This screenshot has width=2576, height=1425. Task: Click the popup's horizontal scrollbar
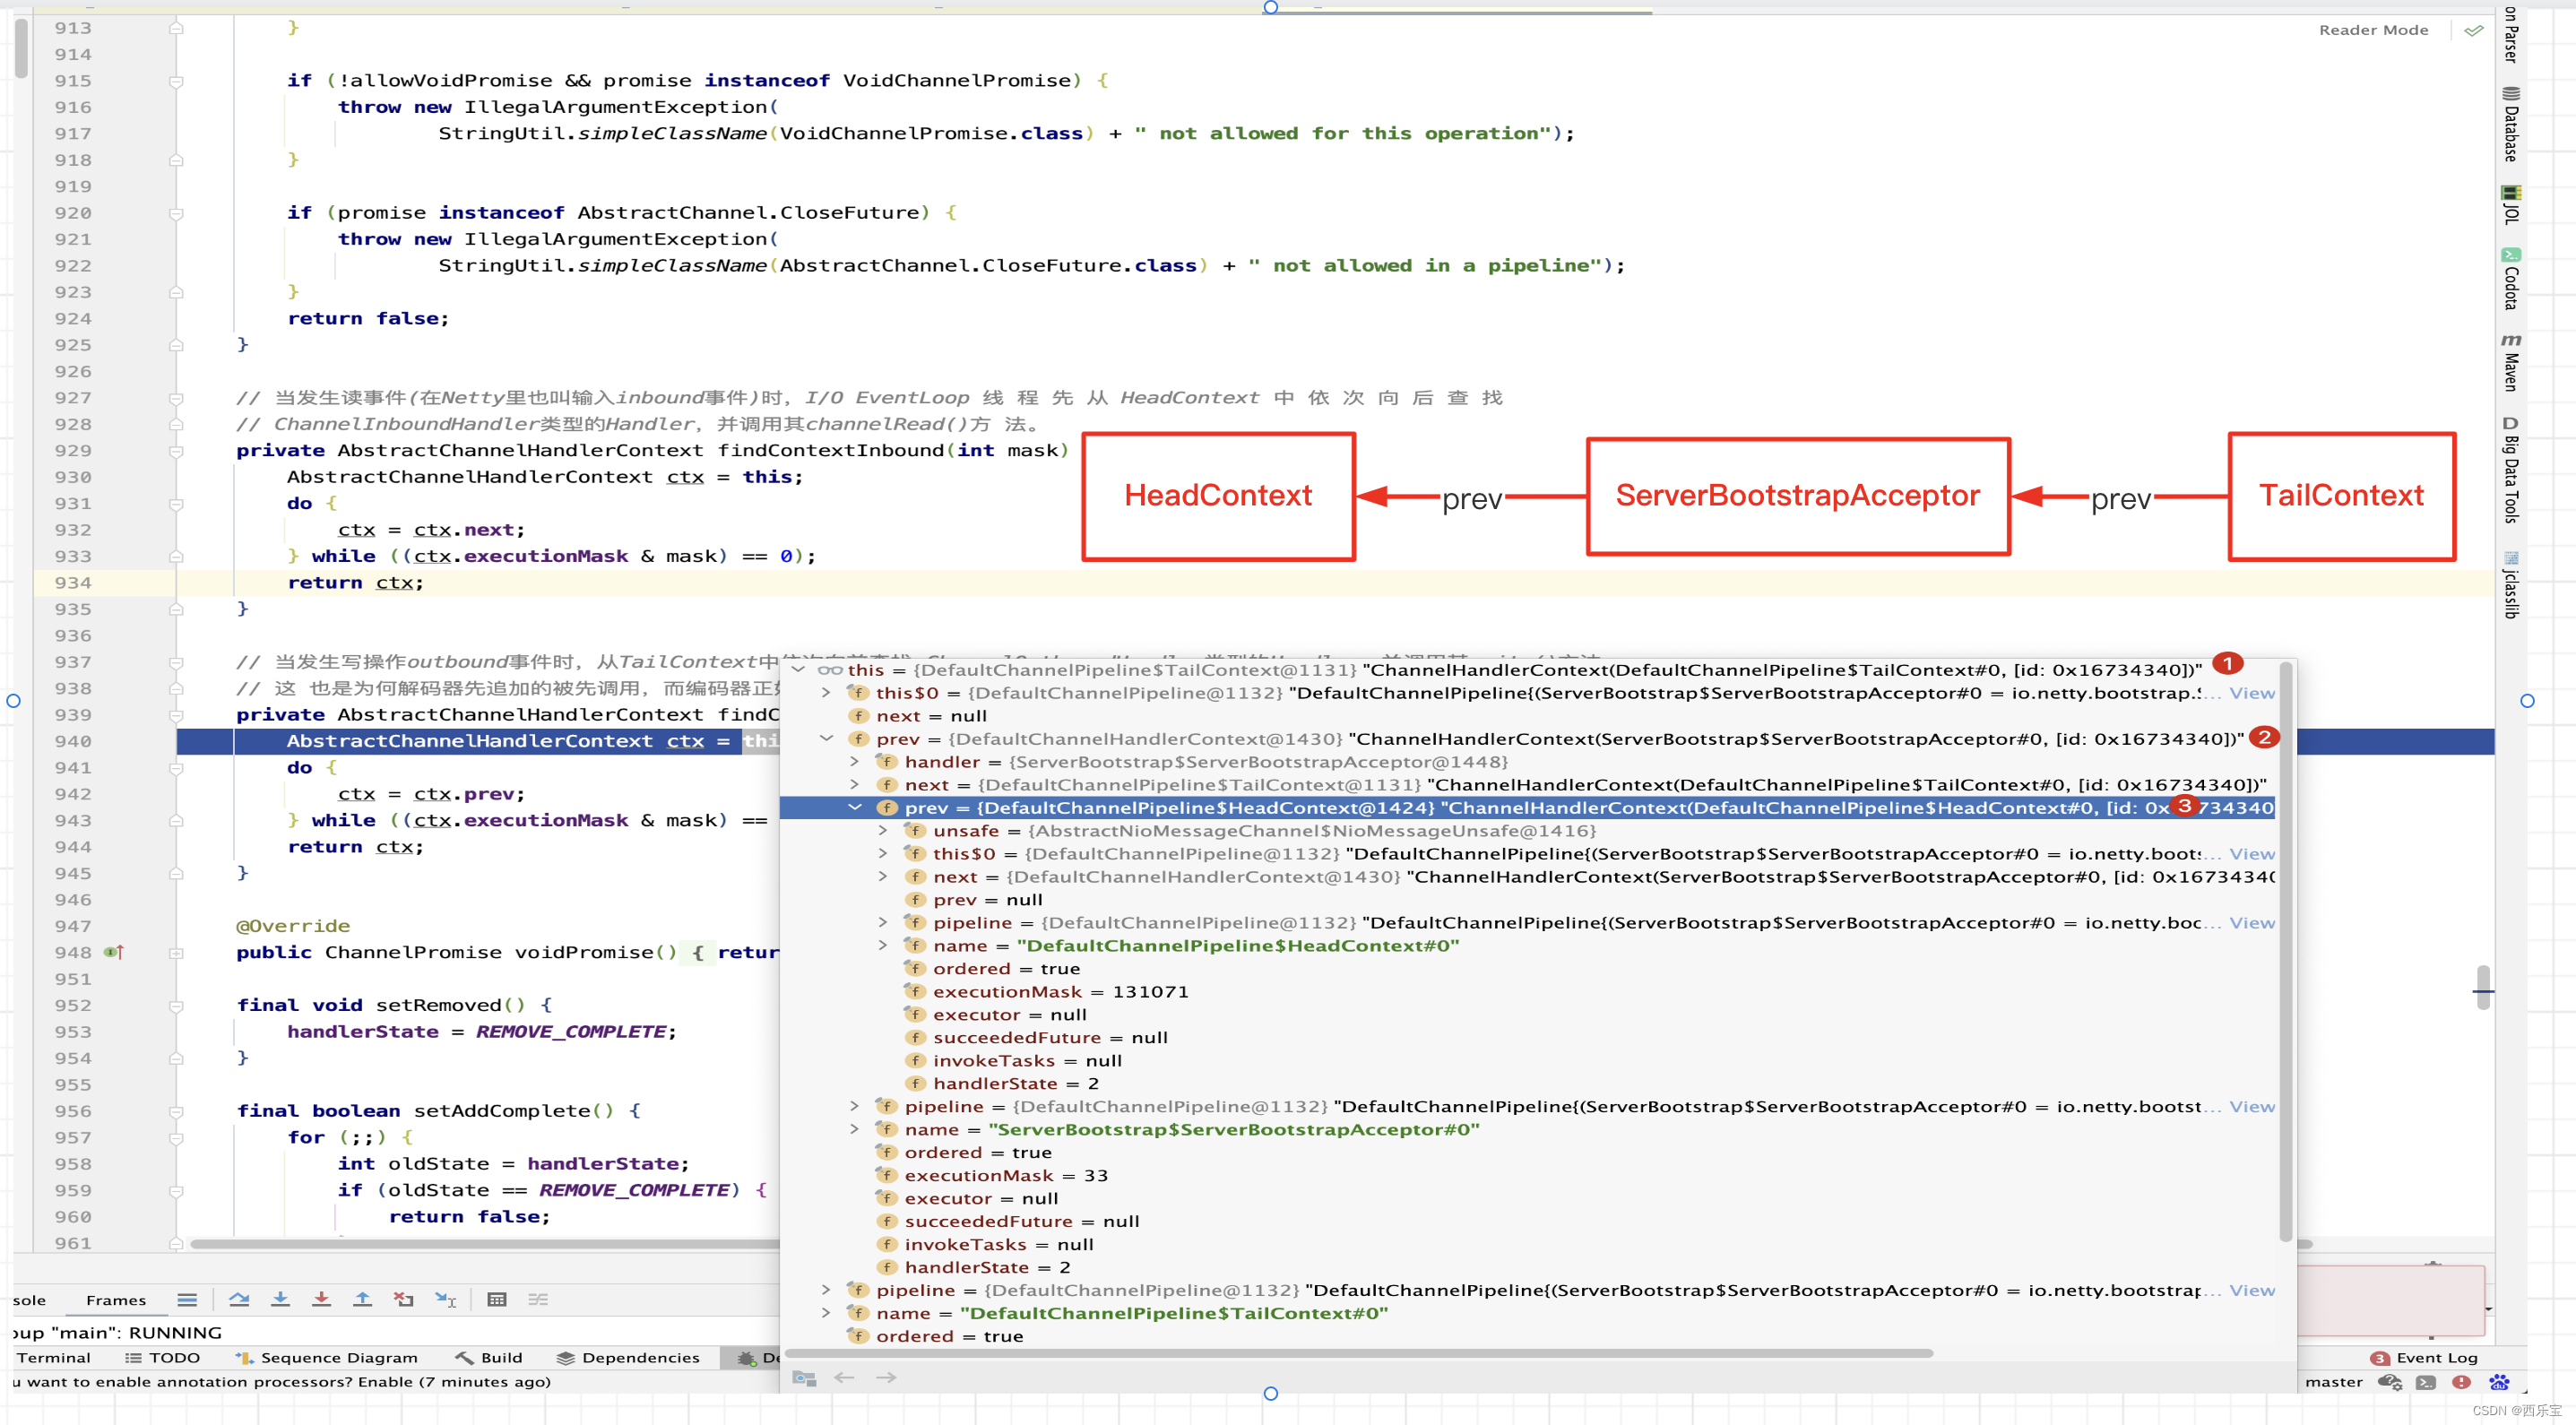tap(1360, 1353)
